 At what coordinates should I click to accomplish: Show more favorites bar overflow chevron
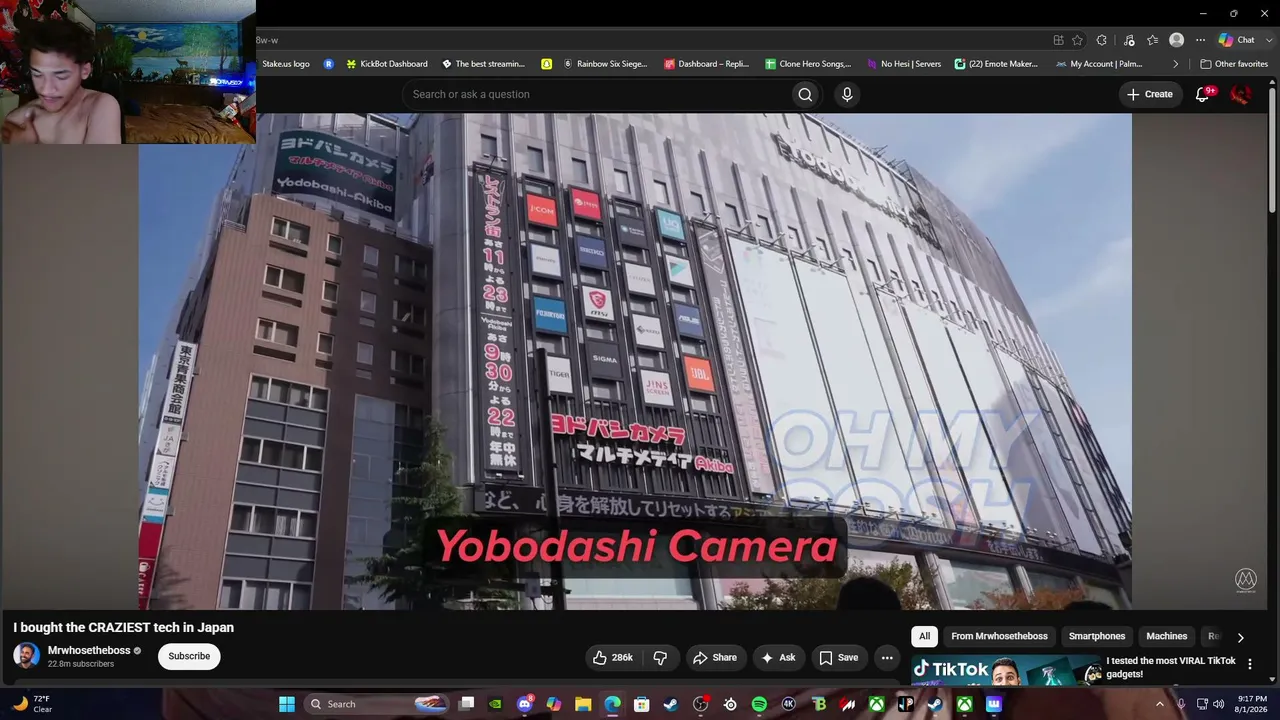1175,64
